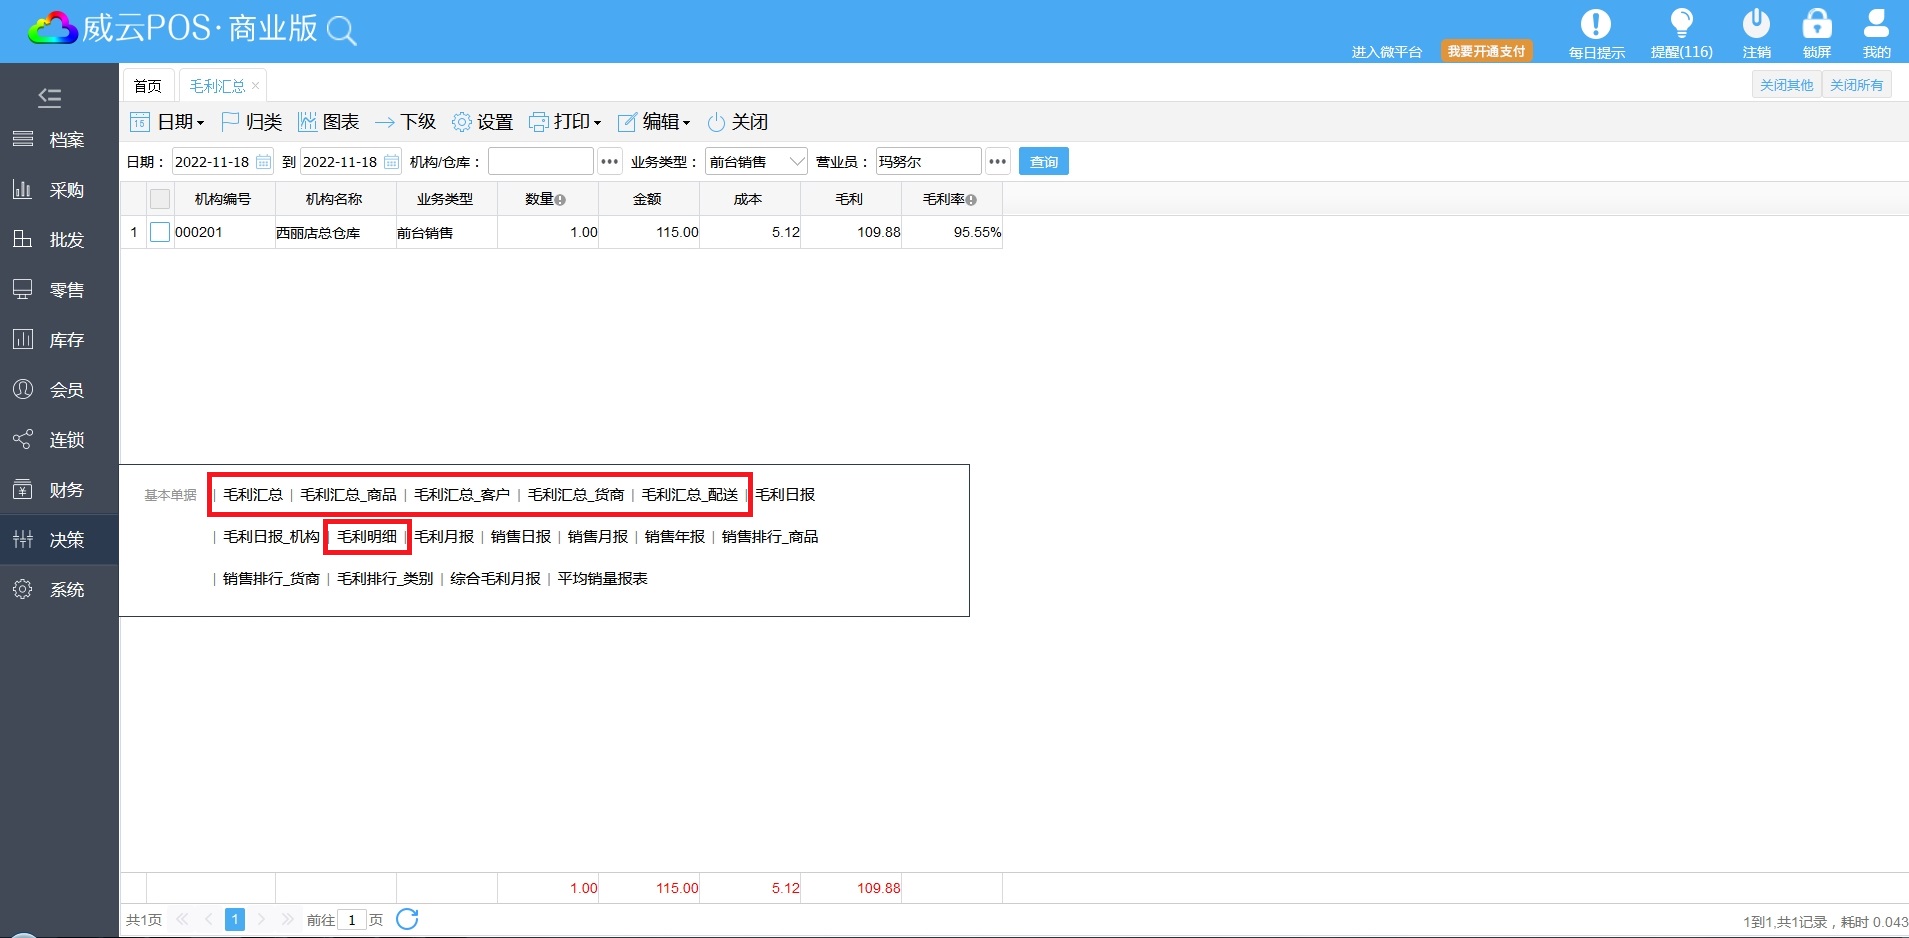Open the chart (图表) toolbar button
Image resolution: width=1909 pixels, height=938 pixels.
coord(328,122)
